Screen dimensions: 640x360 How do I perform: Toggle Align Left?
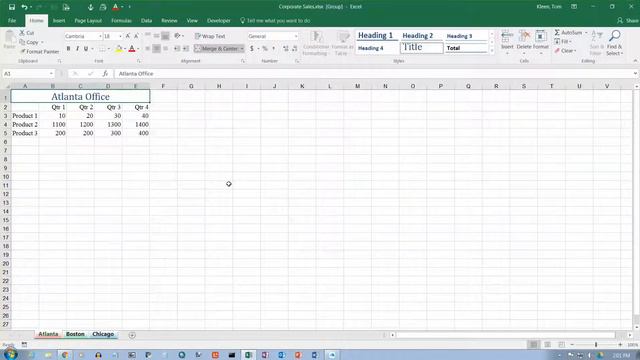pos(147,49)
